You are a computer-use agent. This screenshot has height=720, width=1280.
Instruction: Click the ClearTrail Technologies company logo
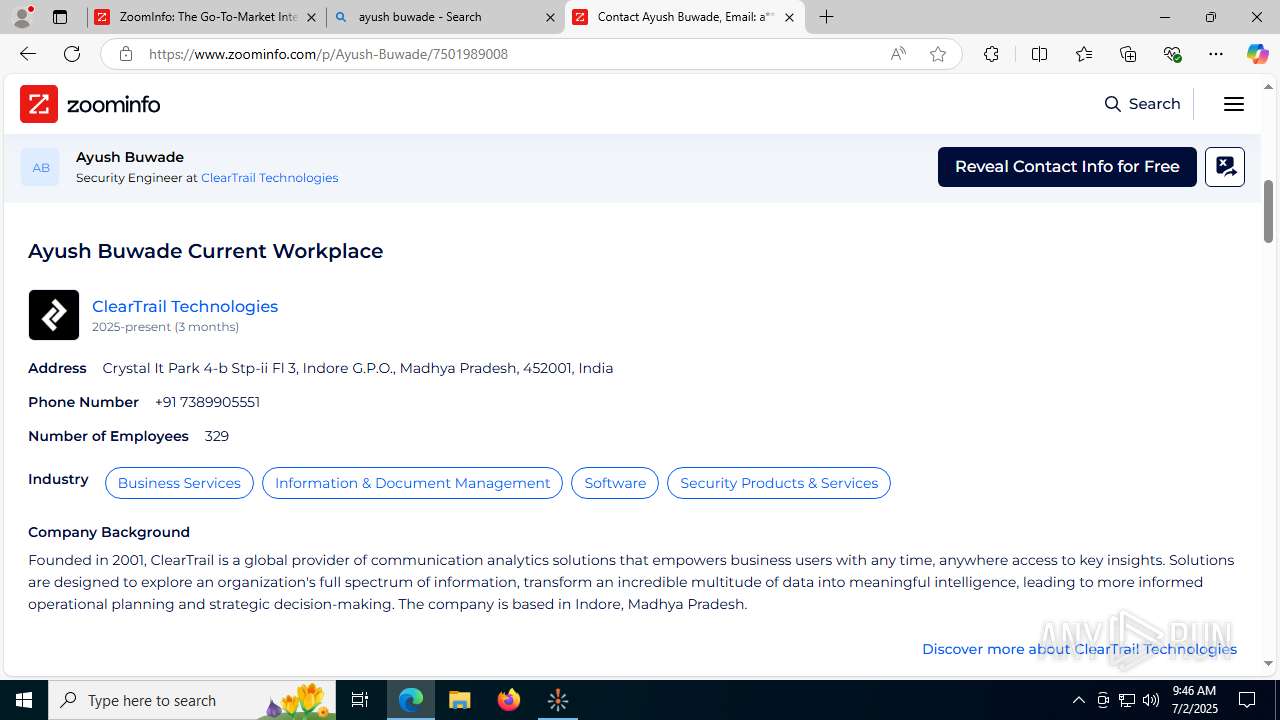[x=54, y=315]
